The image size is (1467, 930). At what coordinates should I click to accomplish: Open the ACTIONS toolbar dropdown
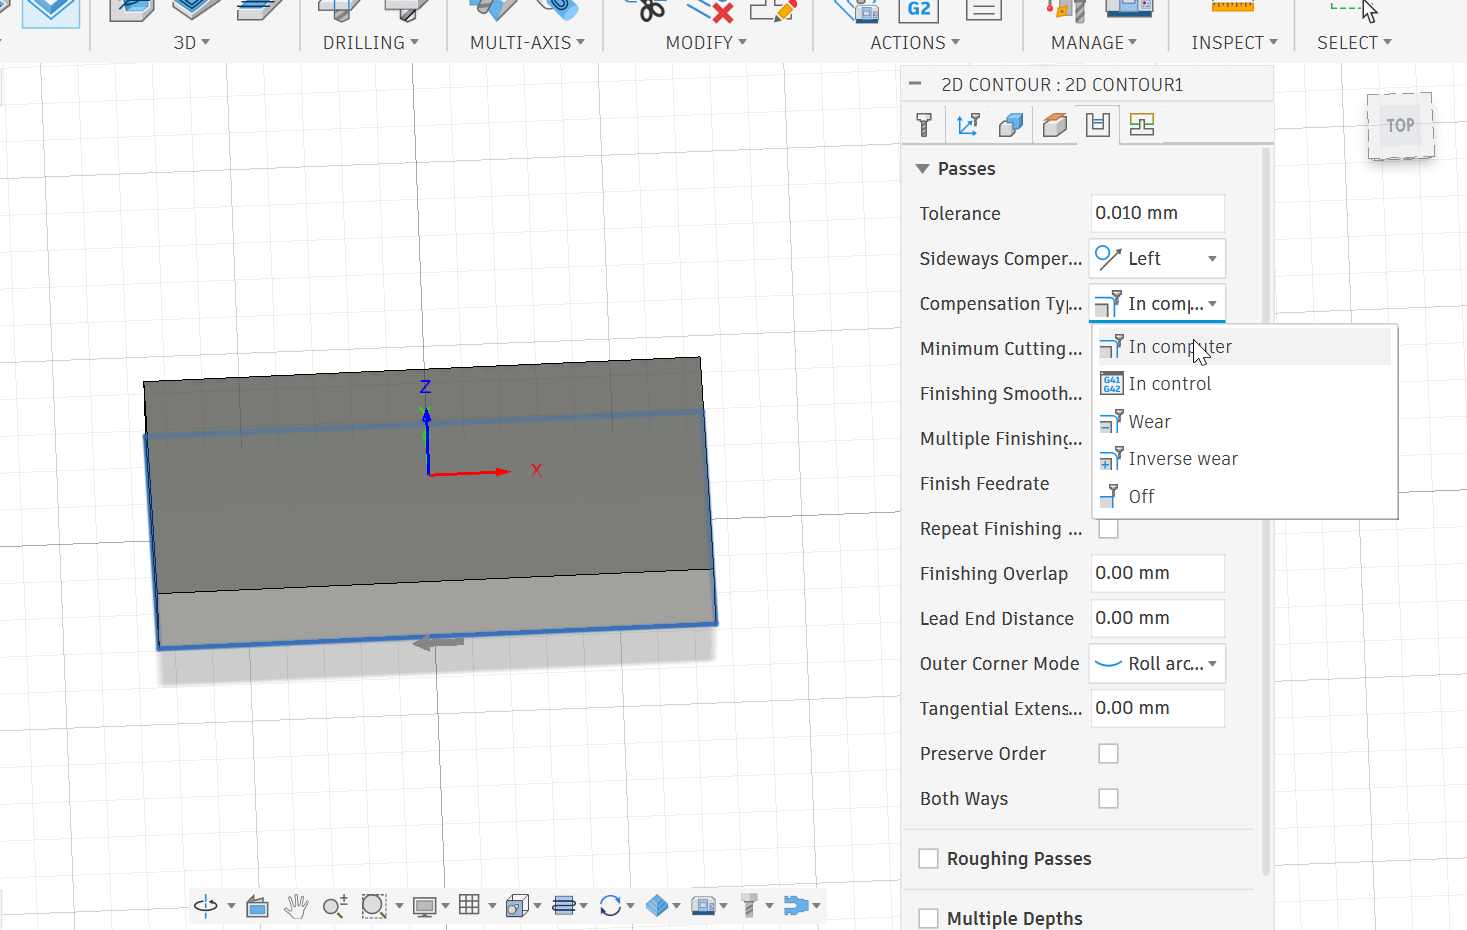point(915,43)
